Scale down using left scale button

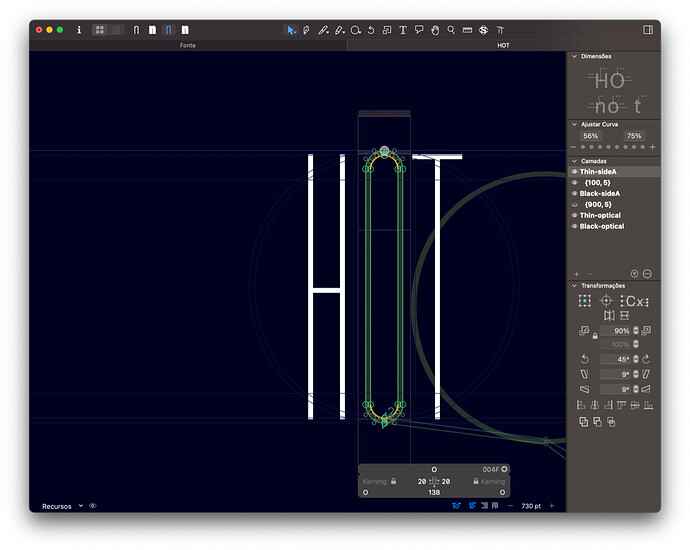coord(584,331)
